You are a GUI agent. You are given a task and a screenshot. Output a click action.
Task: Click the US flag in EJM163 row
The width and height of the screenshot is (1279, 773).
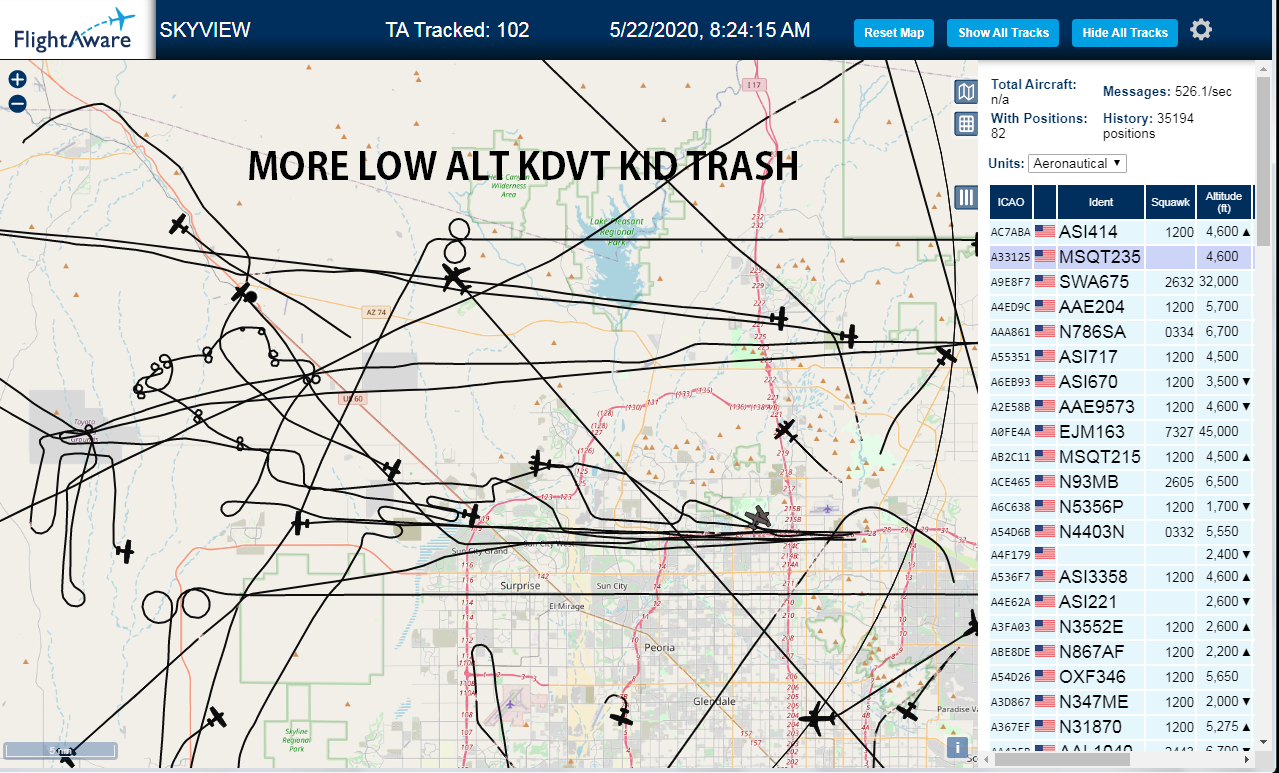pyautogui.click(x=1044, y=432)
